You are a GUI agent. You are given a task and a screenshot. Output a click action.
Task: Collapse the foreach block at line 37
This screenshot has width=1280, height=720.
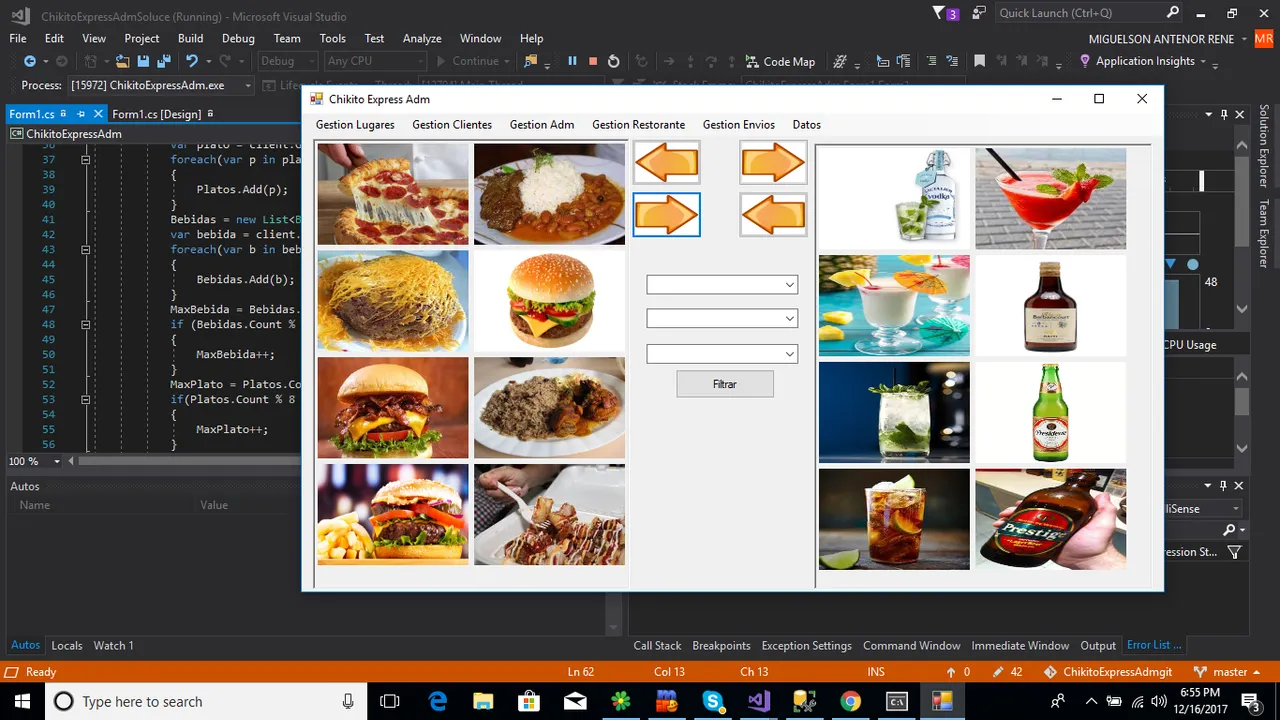tap(85, 160)
